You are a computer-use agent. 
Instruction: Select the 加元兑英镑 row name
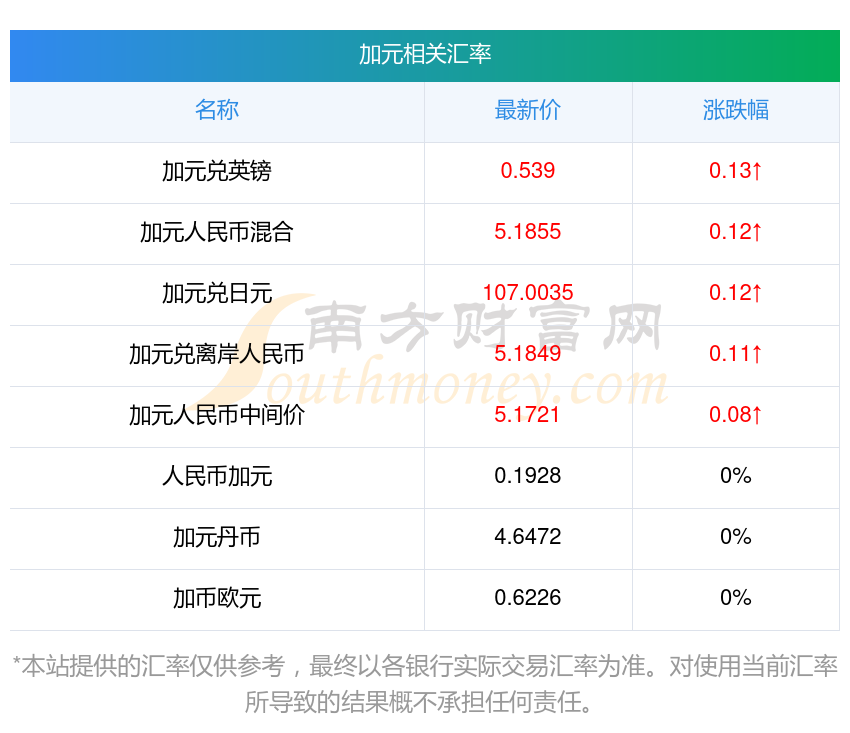pyautogui.click(x=217, y=171)
